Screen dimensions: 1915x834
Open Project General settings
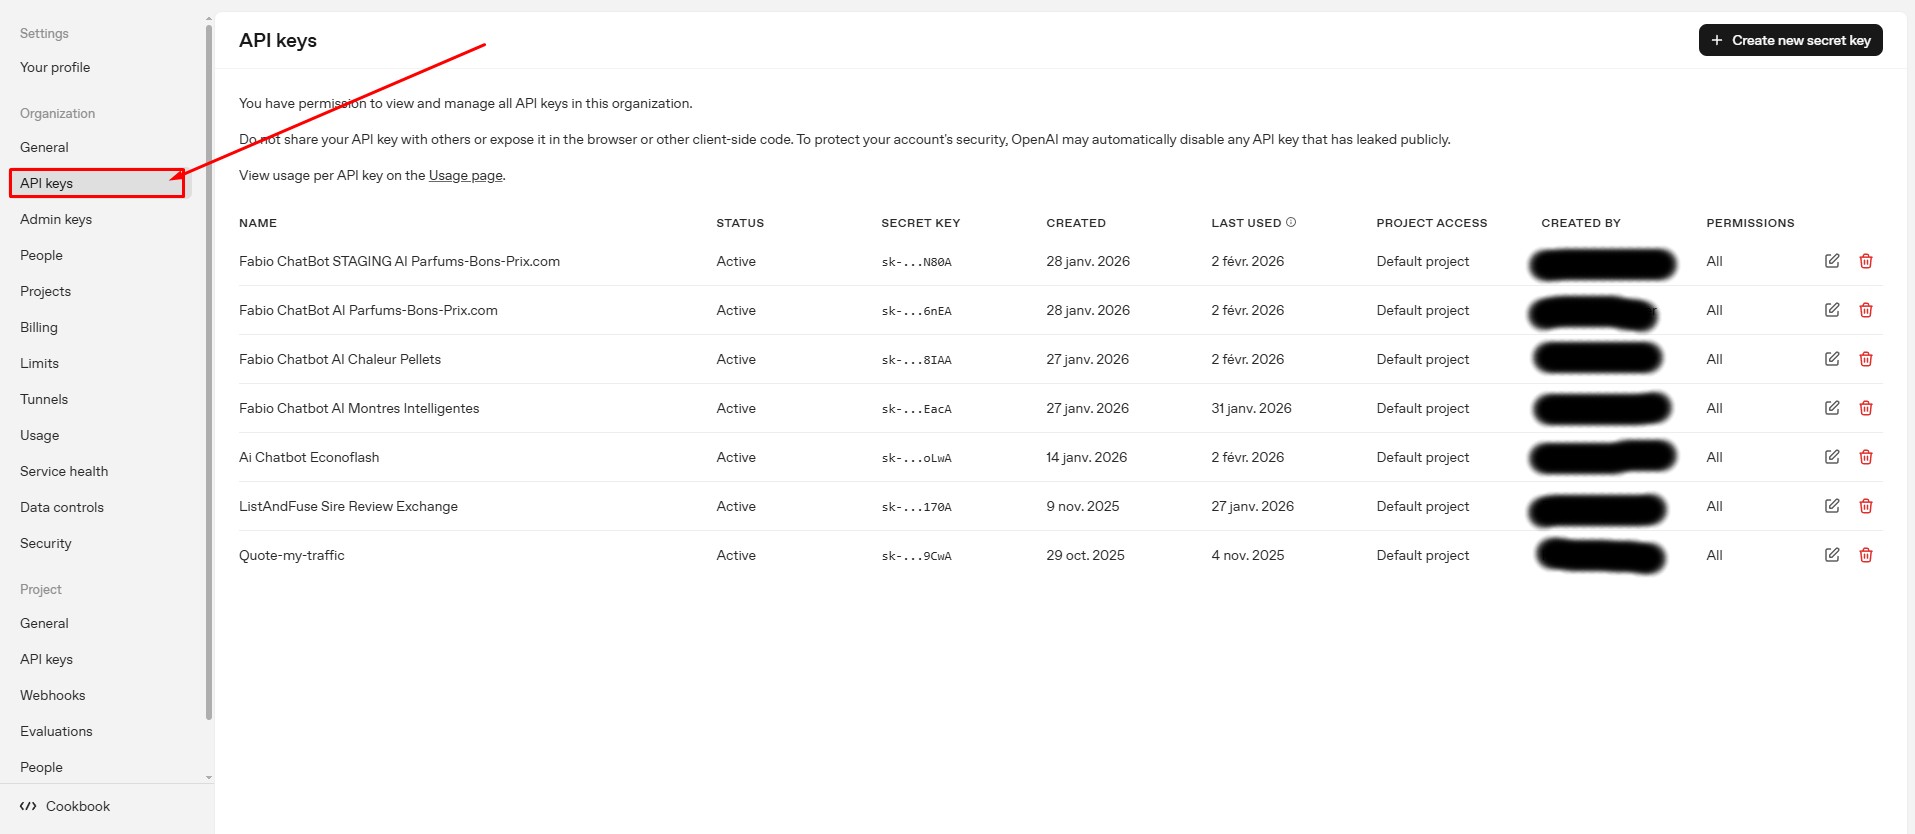[x=44, y=623]
